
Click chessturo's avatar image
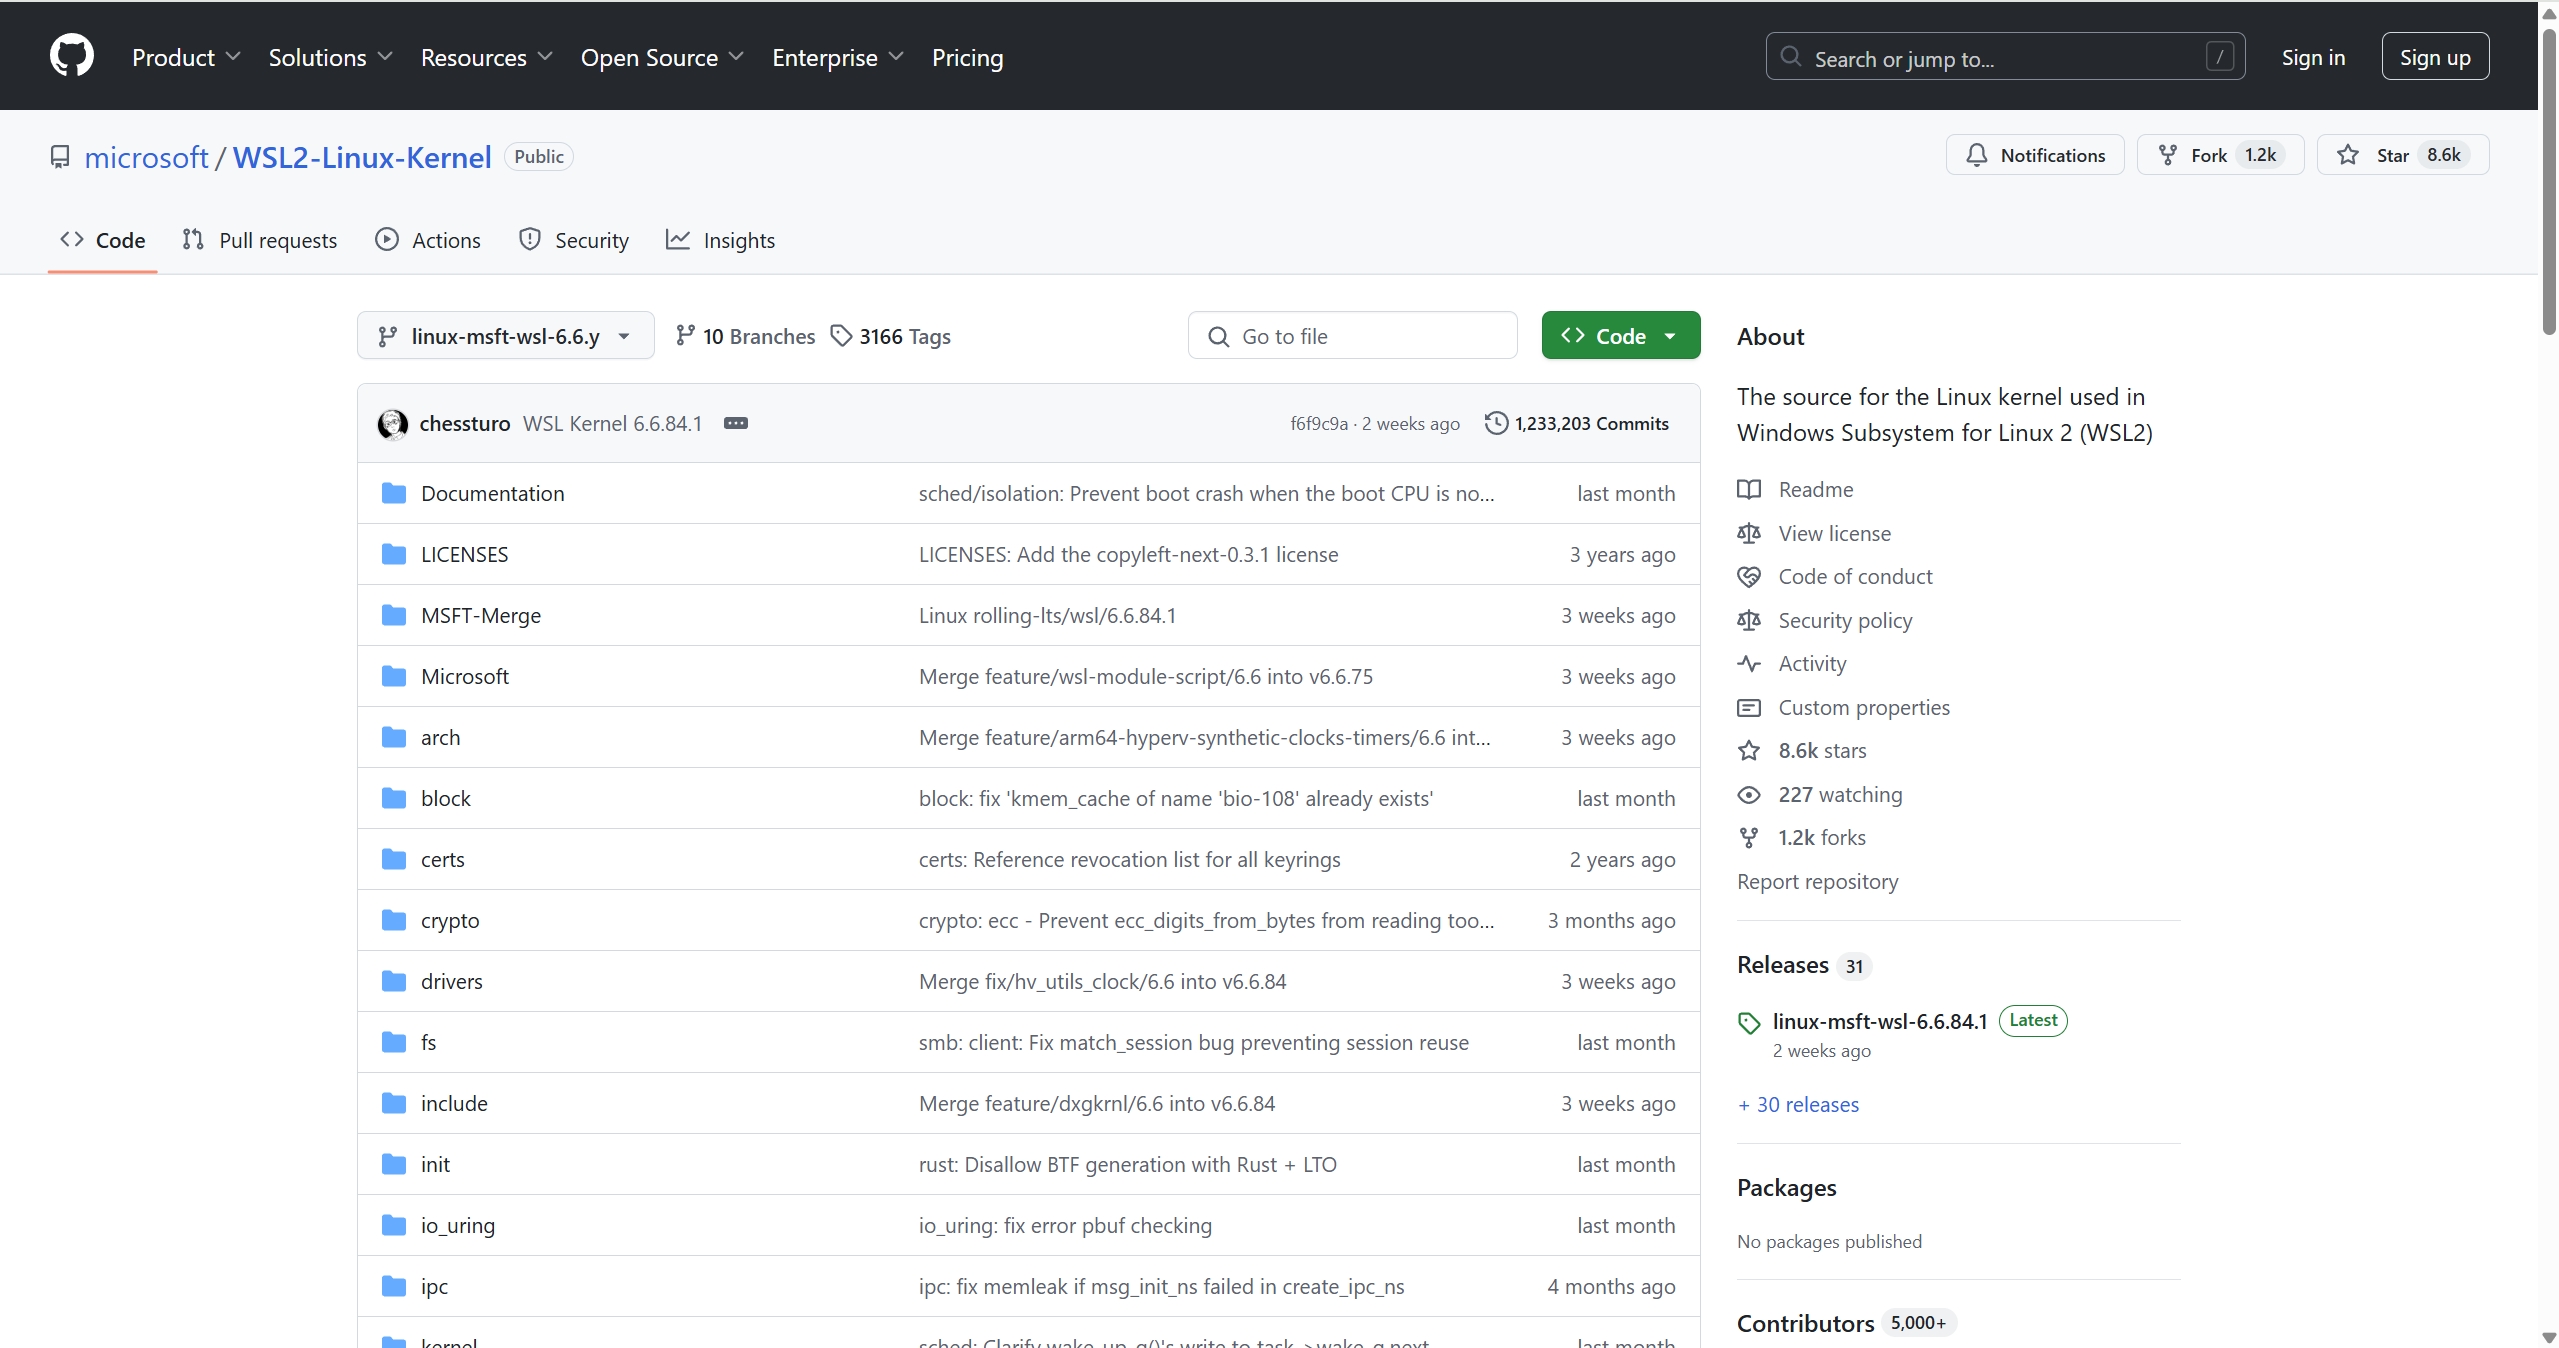tap(392, 424)
